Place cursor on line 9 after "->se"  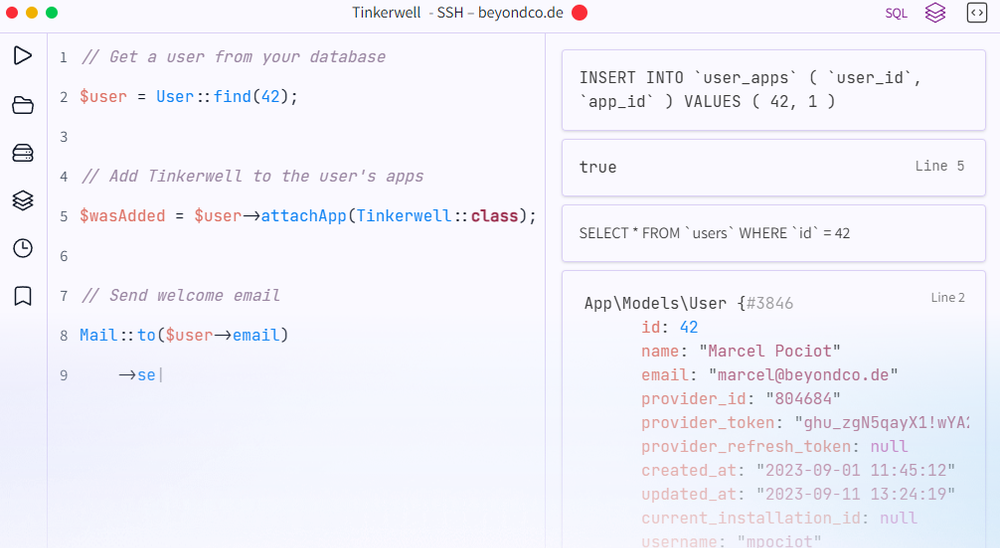tap(158, 376)
